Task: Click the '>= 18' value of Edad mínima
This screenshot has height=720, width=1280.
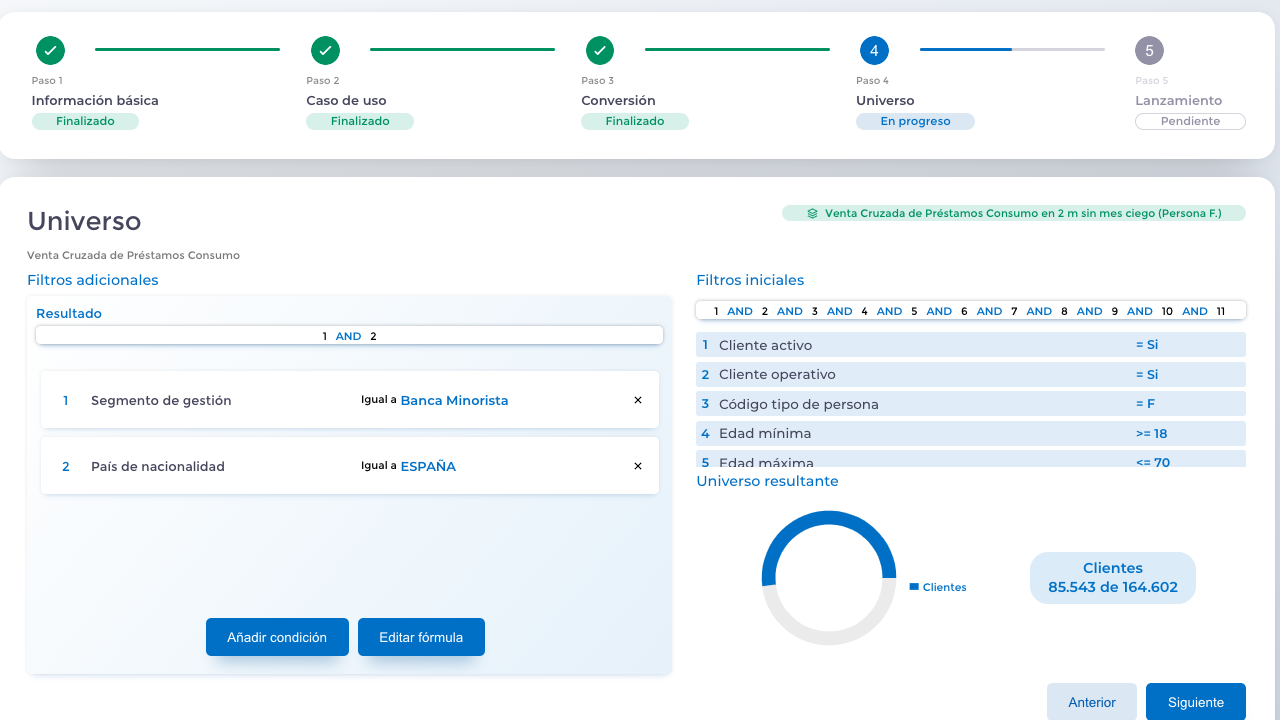Action: (x=1151, y=433)
